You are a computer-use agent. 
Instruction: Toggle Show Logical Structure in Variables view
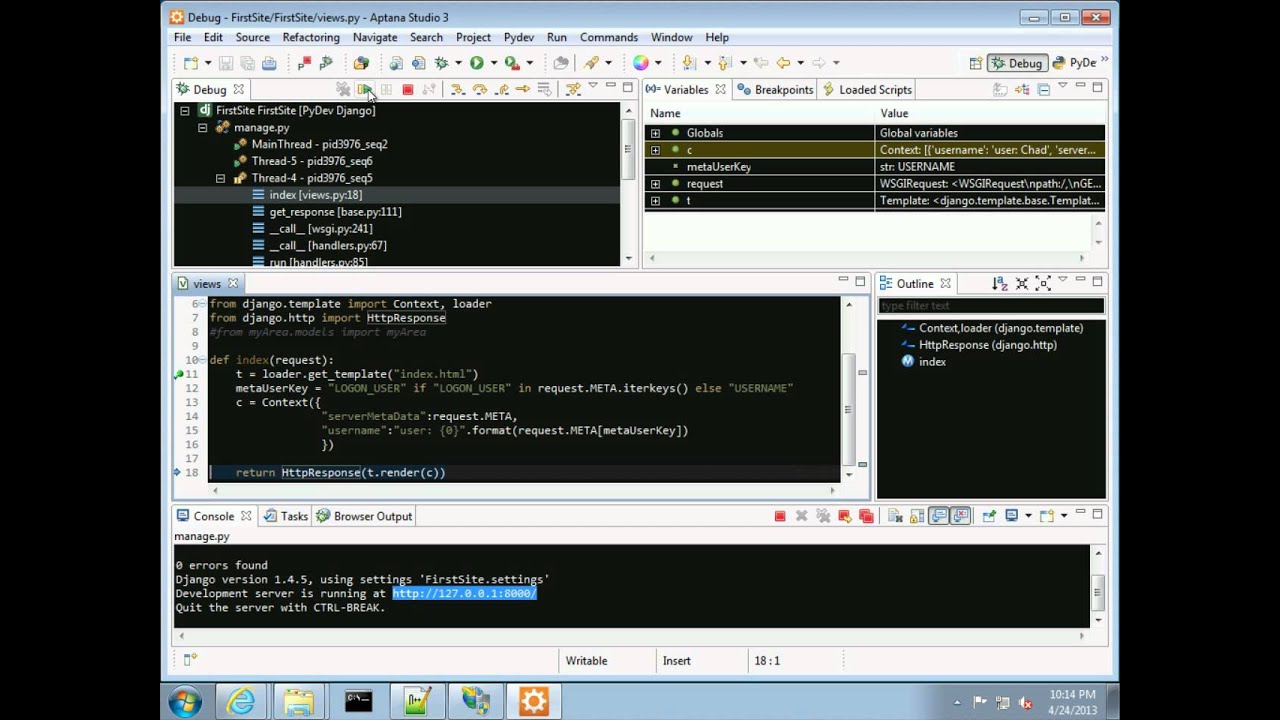[x=1021, y=89]
